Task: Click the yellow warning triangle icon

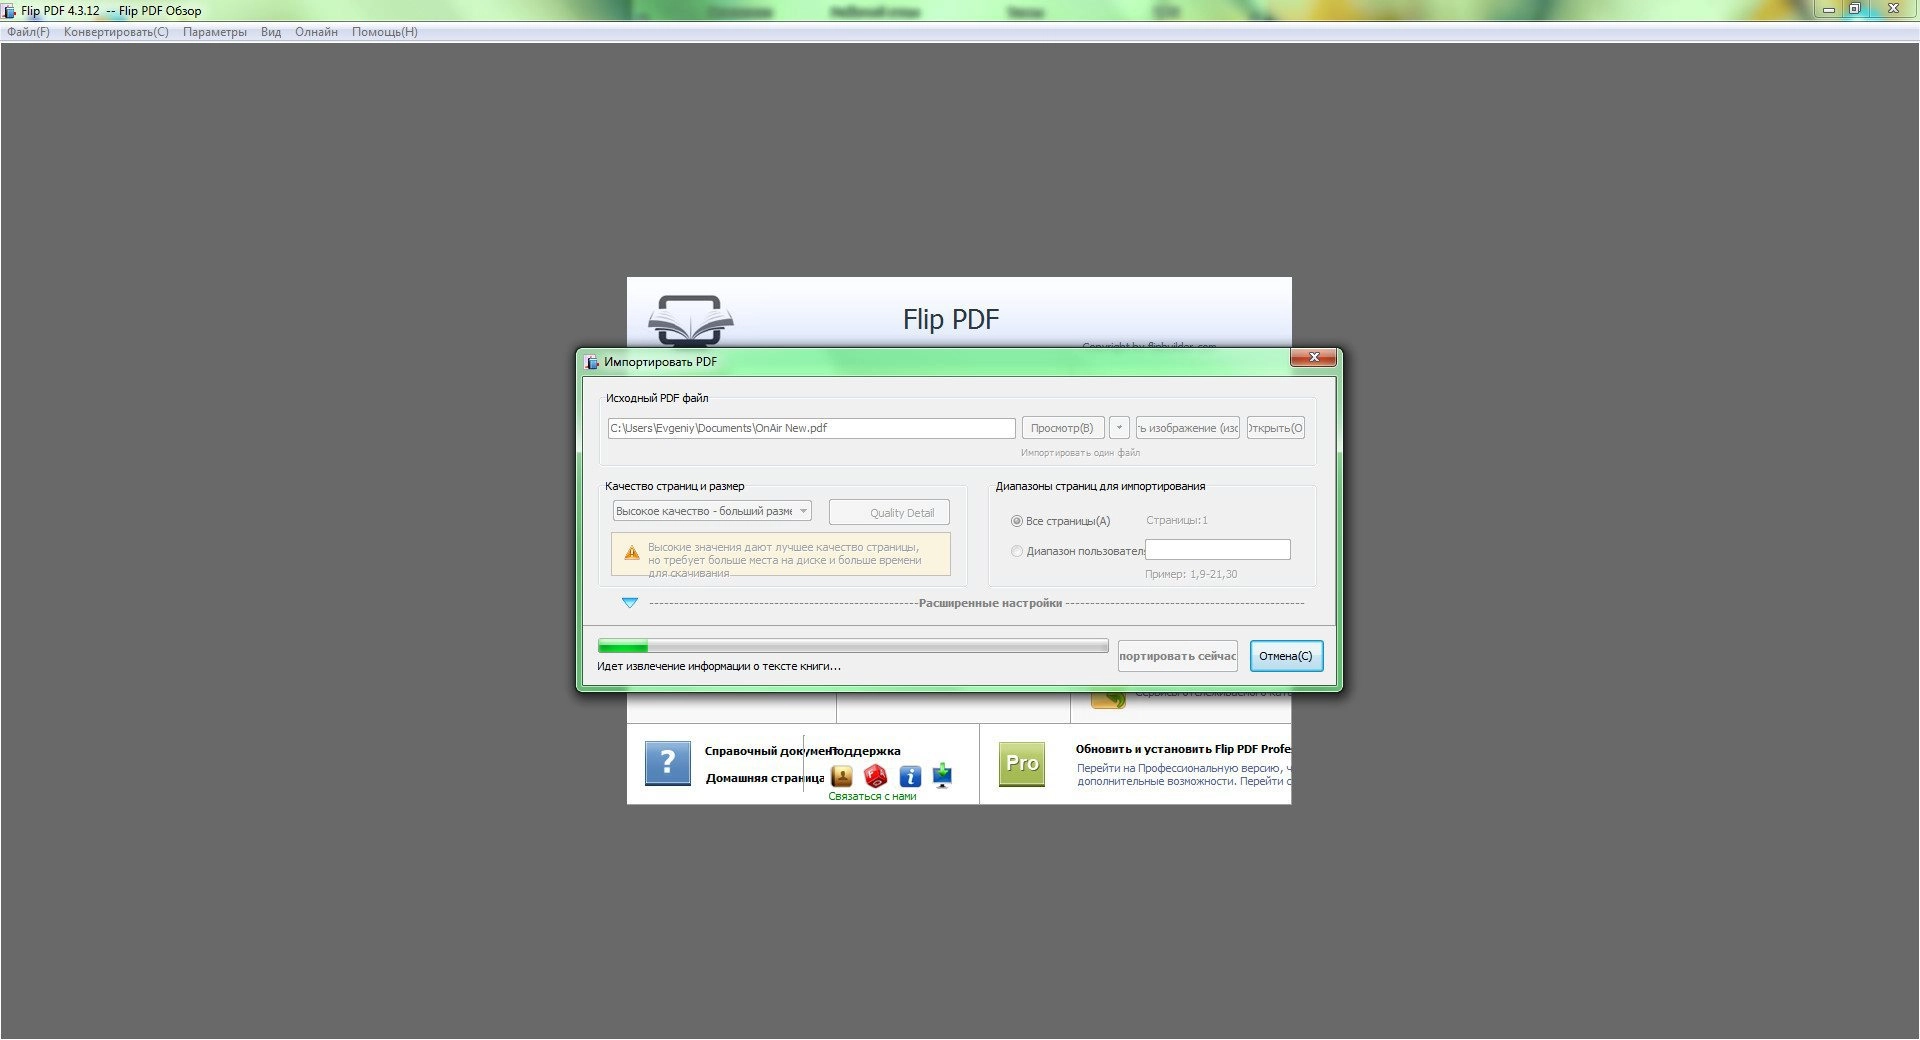Action: click(x=632, y=553)
